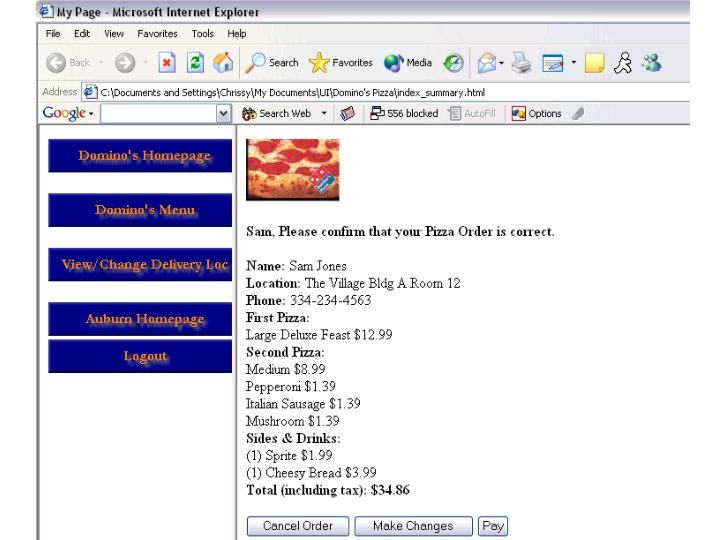Click Make Changes button
The height and width of the screenshot is (540, 720).
[413, 526]
